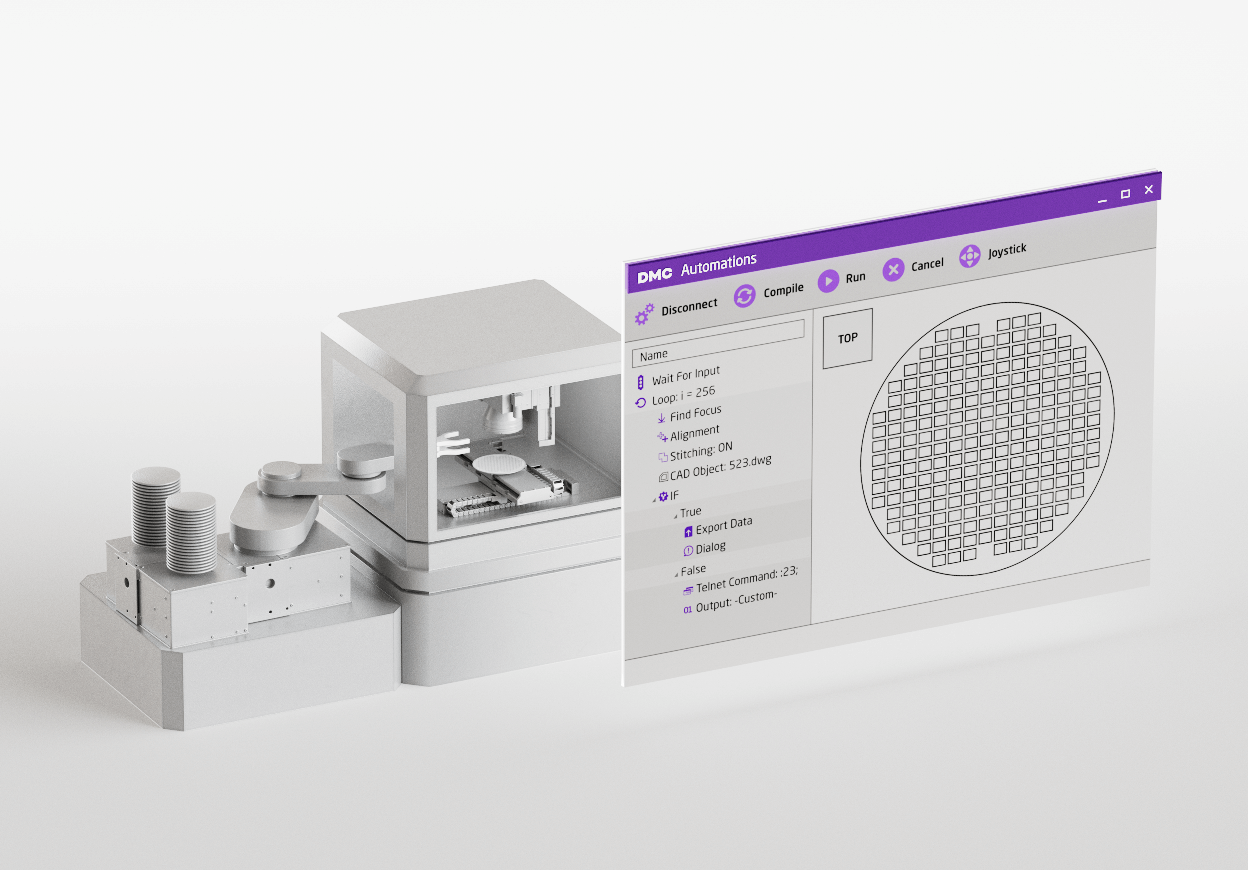Maximize the DMC Automations window

coord(1125,194)
